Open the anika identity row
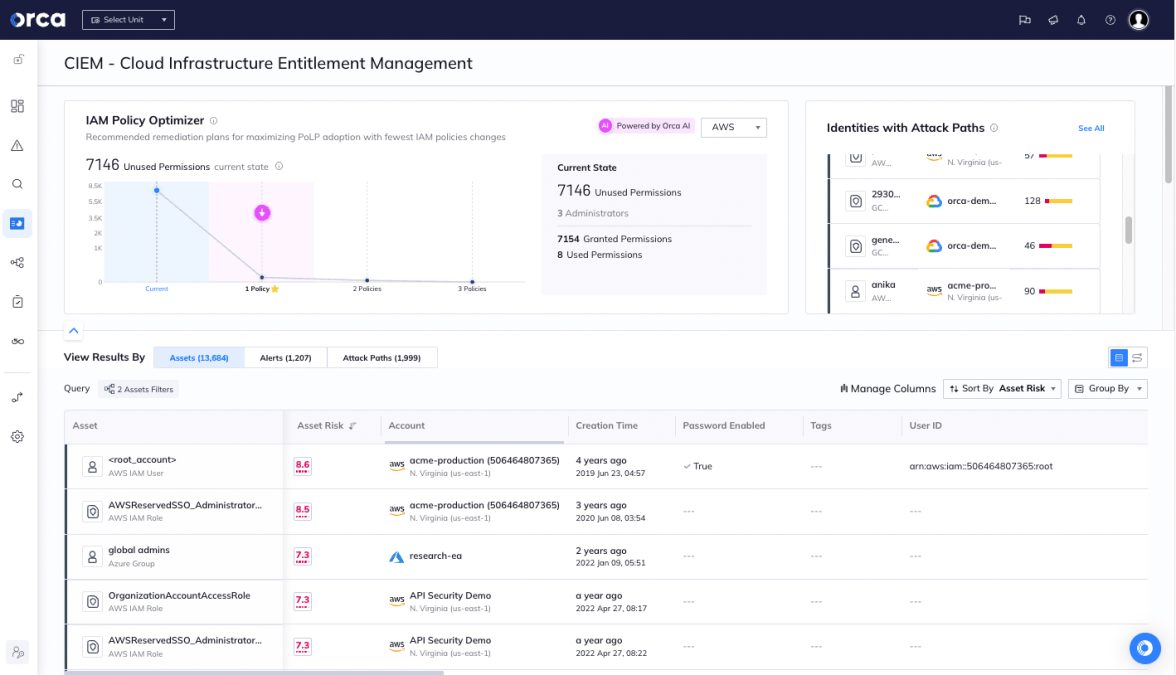The image size is (1176, 675). click(x=964, y=291)
